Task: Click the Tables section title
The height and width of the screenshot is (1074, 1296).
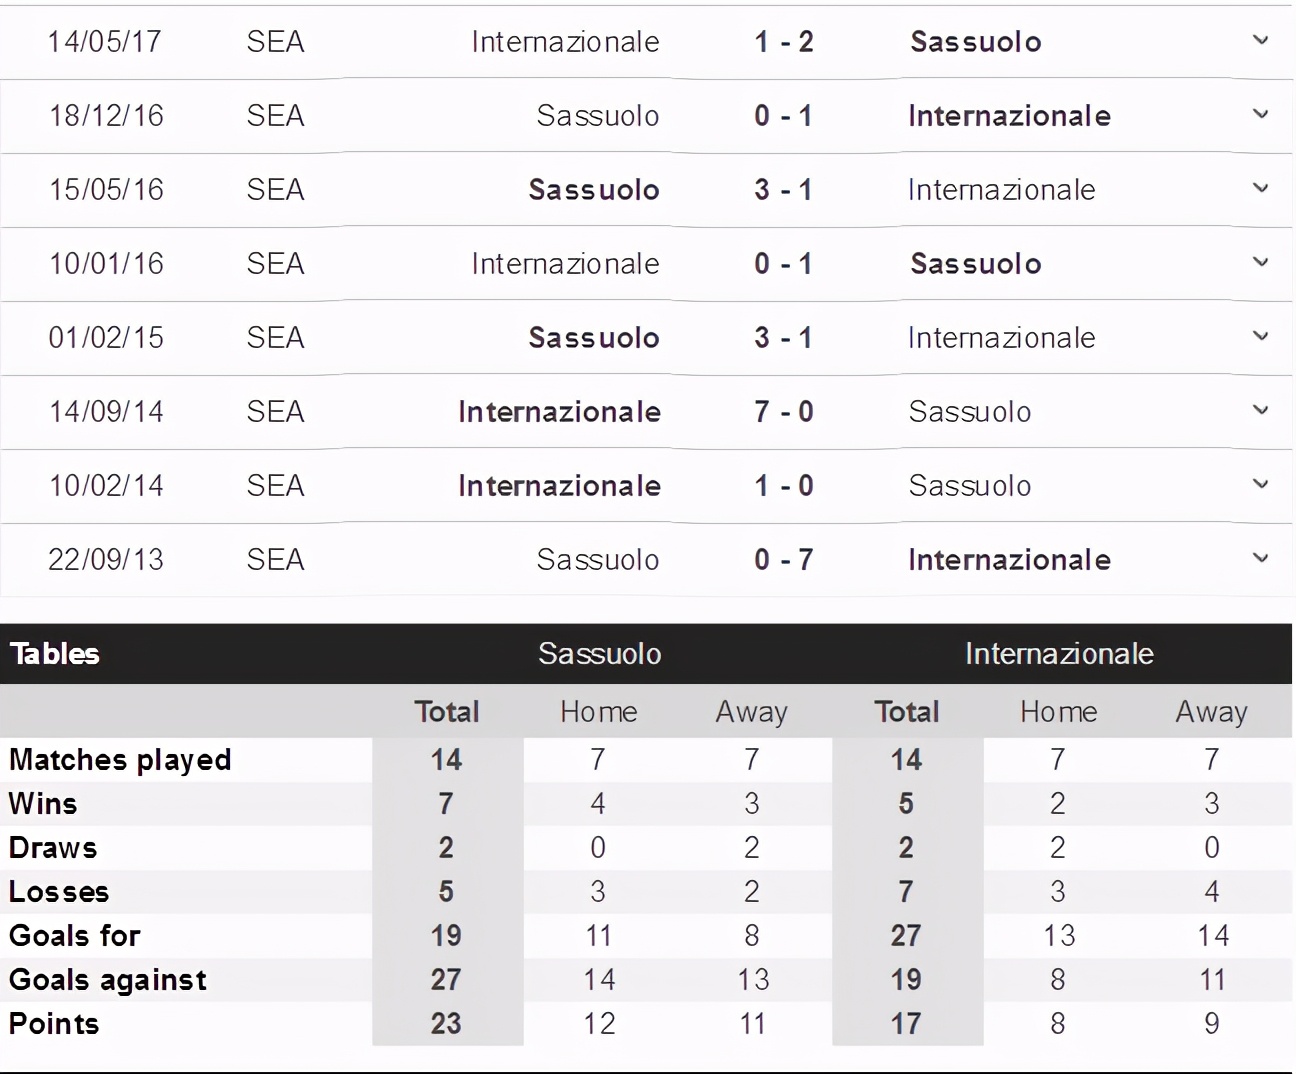Action: pyautogui.click(x=55, y=654)
